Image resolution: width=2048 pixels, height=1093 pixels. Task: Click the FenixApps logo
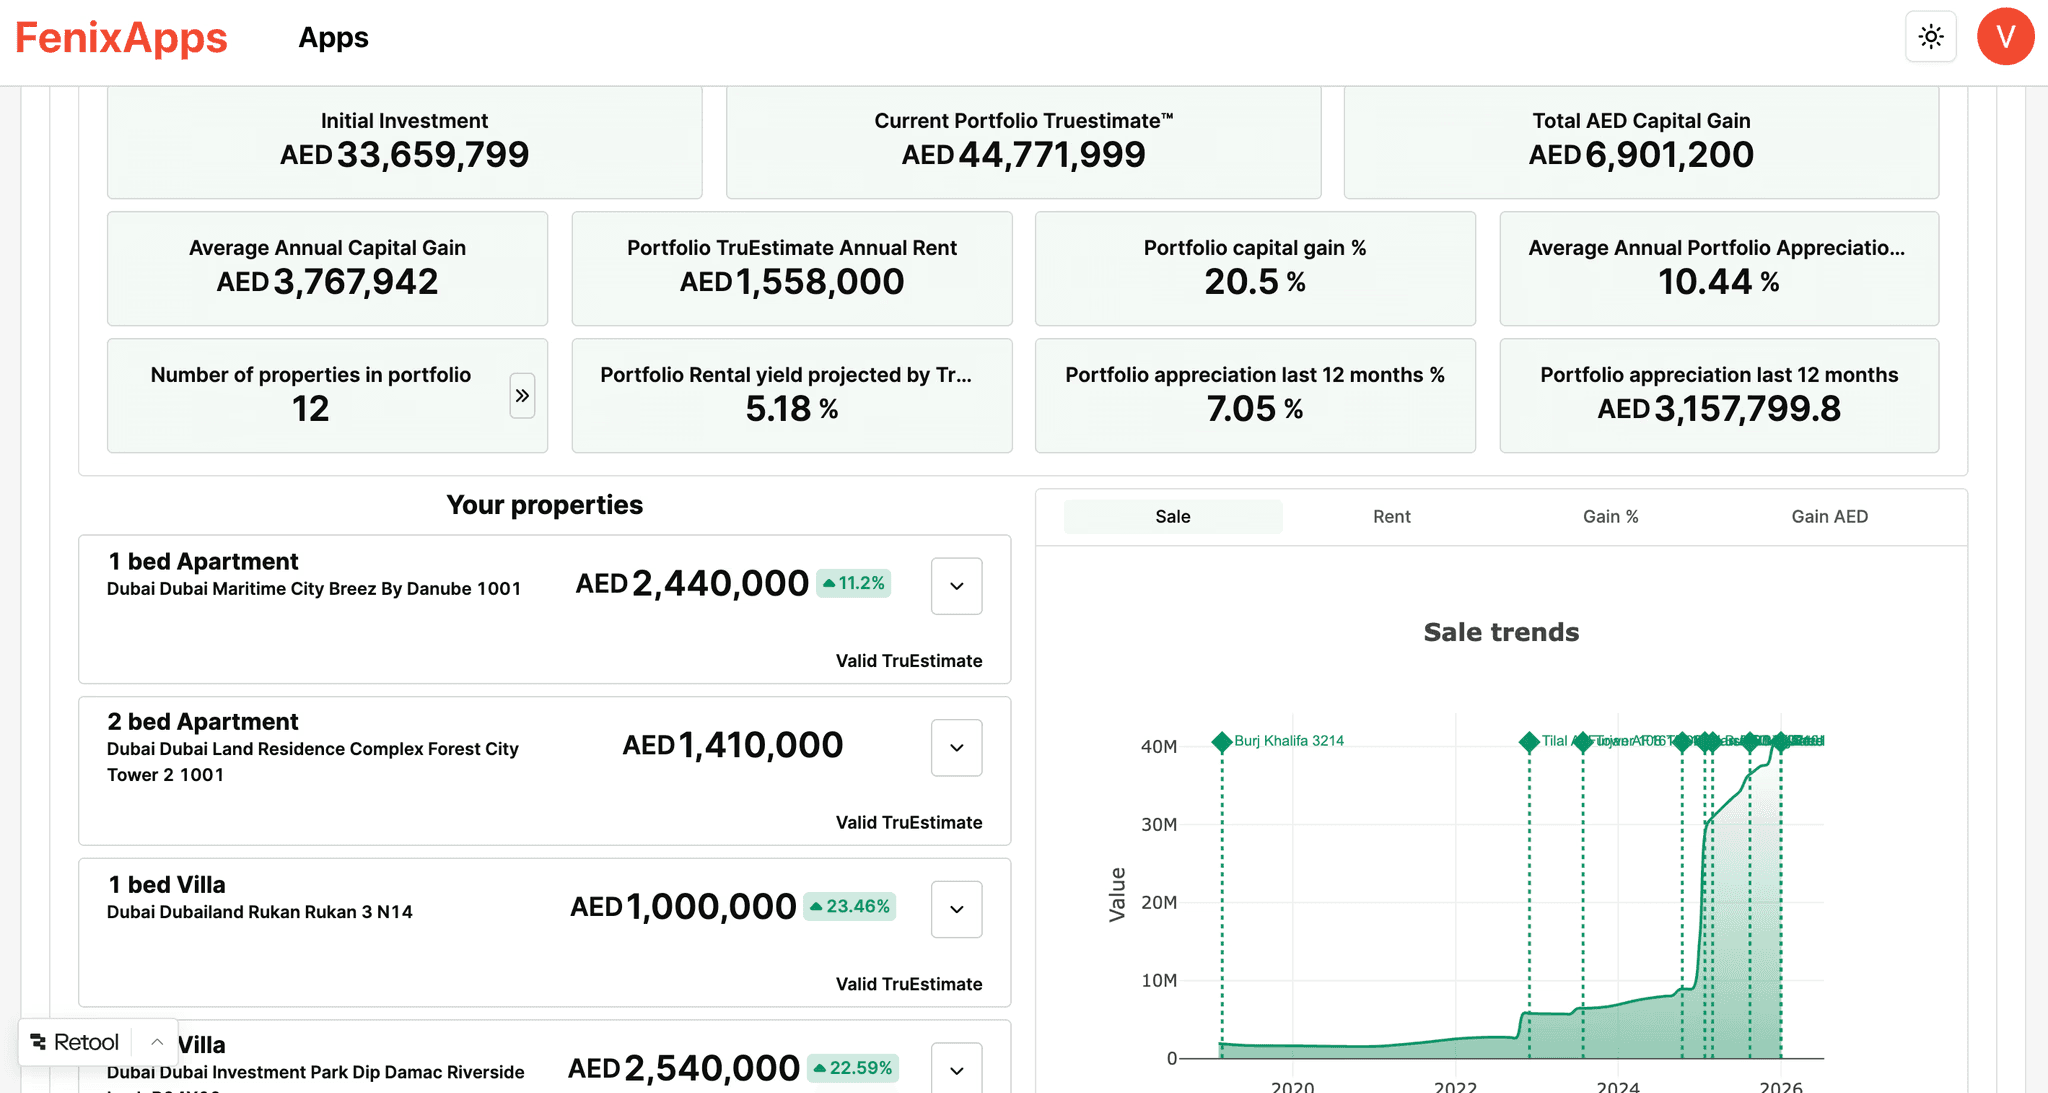(120, 37)
